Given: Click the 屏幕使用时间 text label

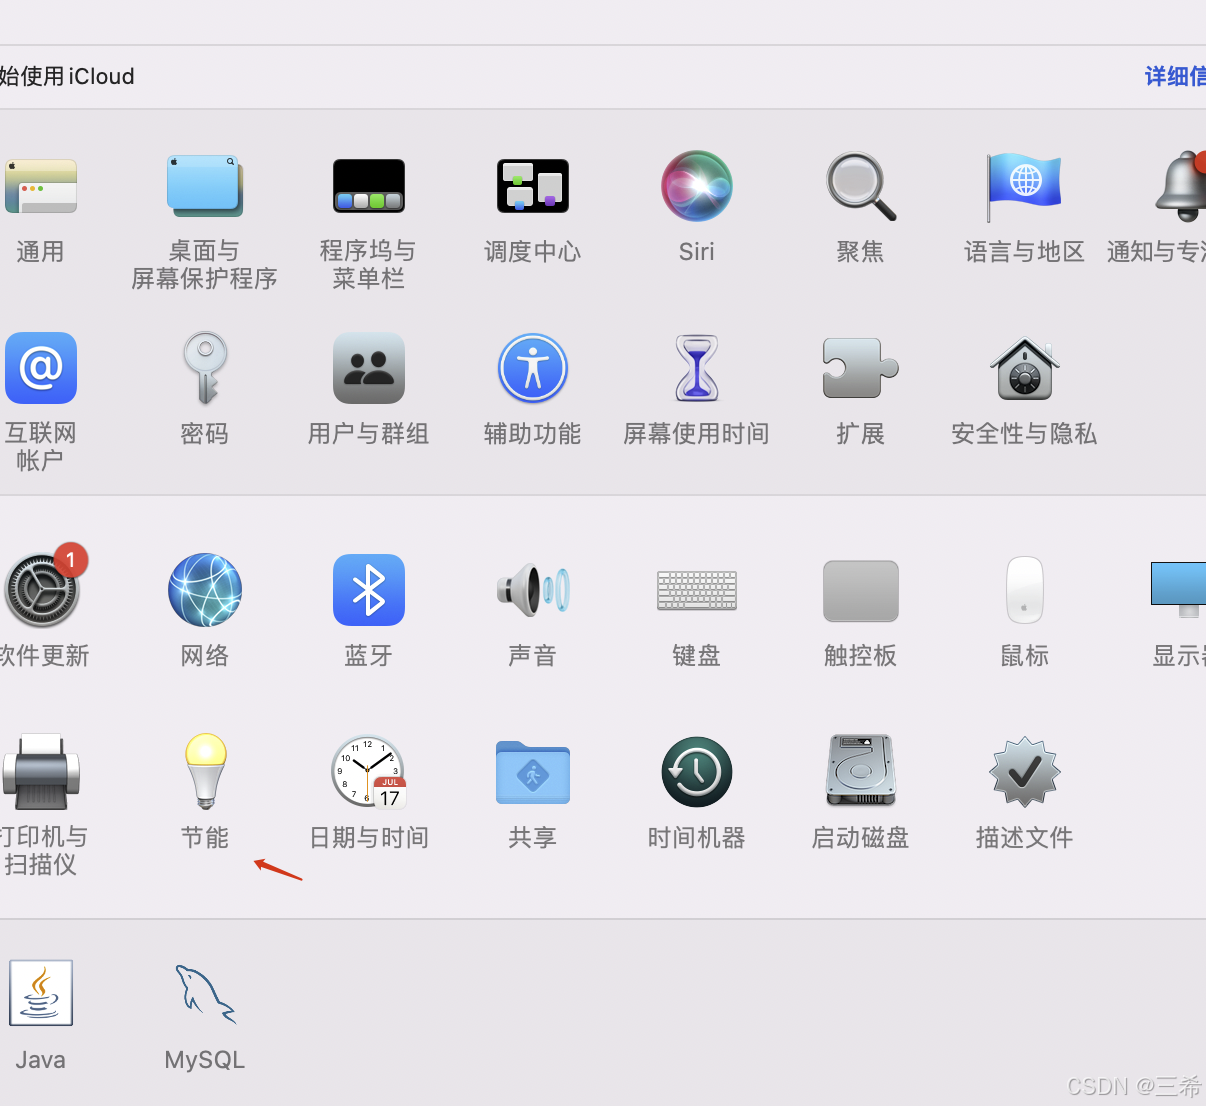Looking at the screenshot, I should (697, 434).
